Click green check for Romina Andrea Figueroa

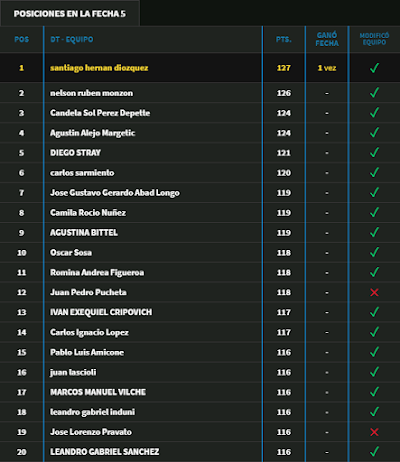point(374,272)
